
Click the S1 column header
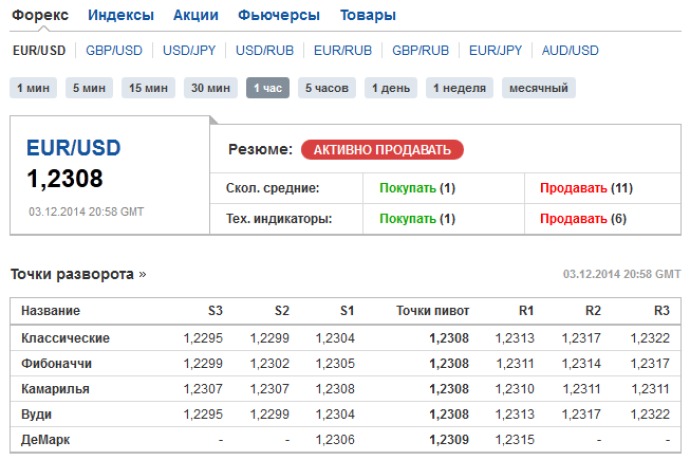347,311
